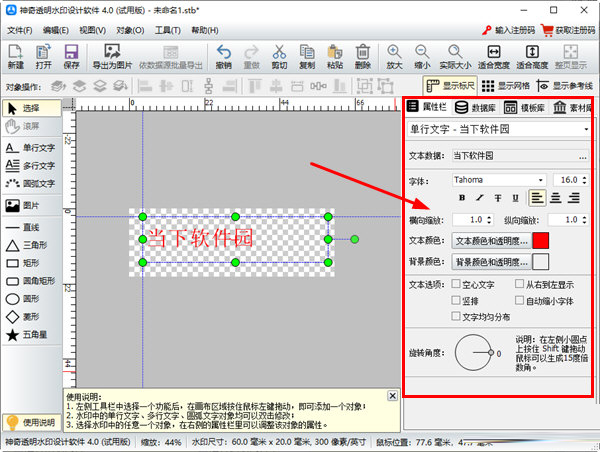Select the 五角星 star shape tool

31,335
